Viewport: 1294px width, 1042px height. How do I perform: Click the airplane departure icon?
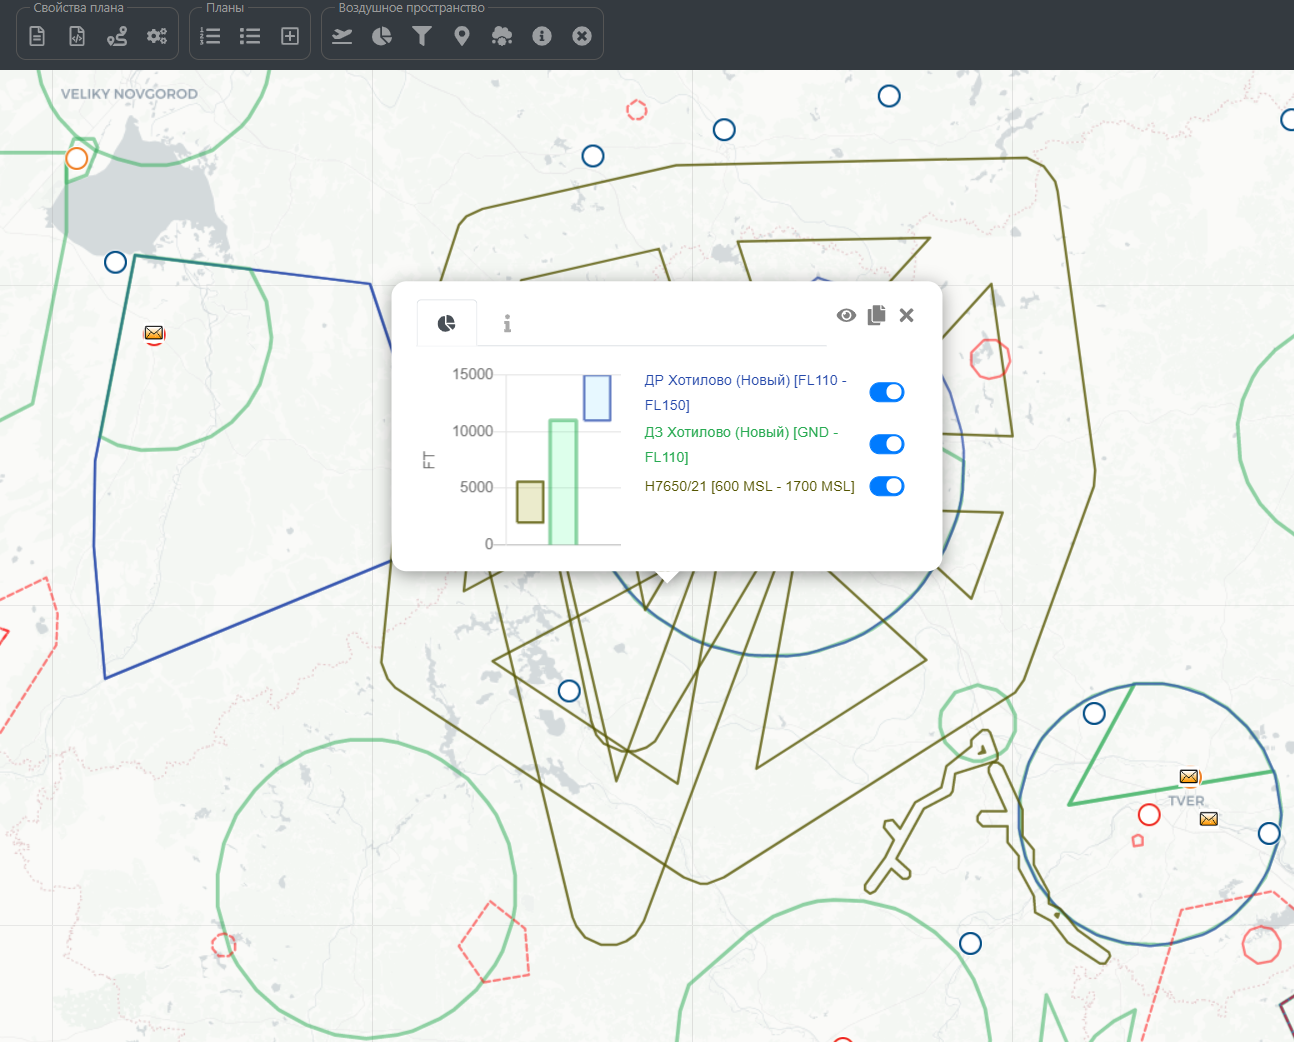click(342, 36)
